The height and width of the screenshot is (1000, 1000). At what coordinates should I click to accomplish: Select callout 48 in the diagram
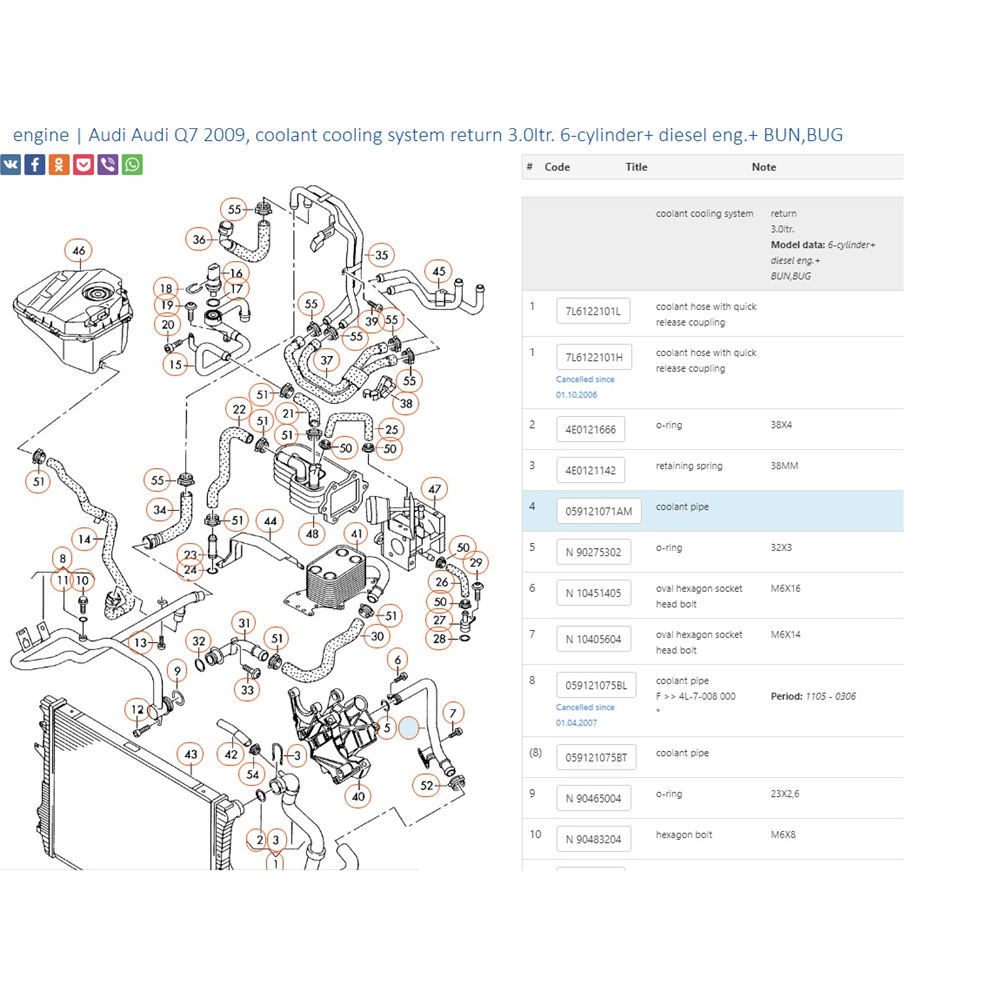(x=312, y=533)
